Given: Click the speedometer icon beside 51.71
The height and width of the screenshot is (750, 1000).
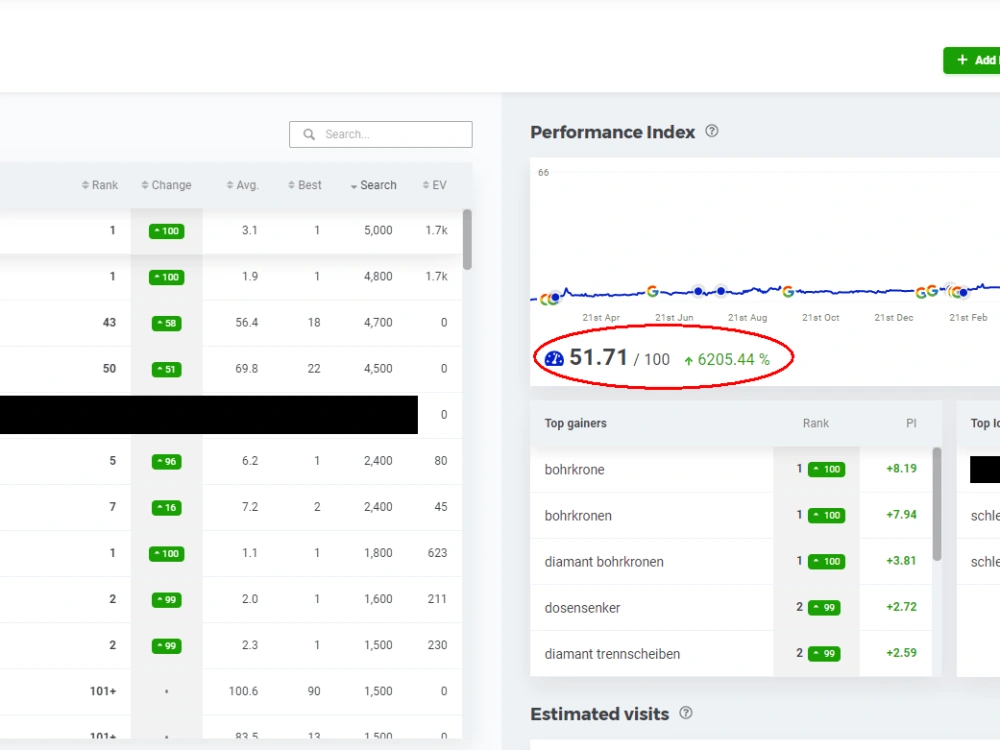Looking at the screenshot, I should click(554, 358).
